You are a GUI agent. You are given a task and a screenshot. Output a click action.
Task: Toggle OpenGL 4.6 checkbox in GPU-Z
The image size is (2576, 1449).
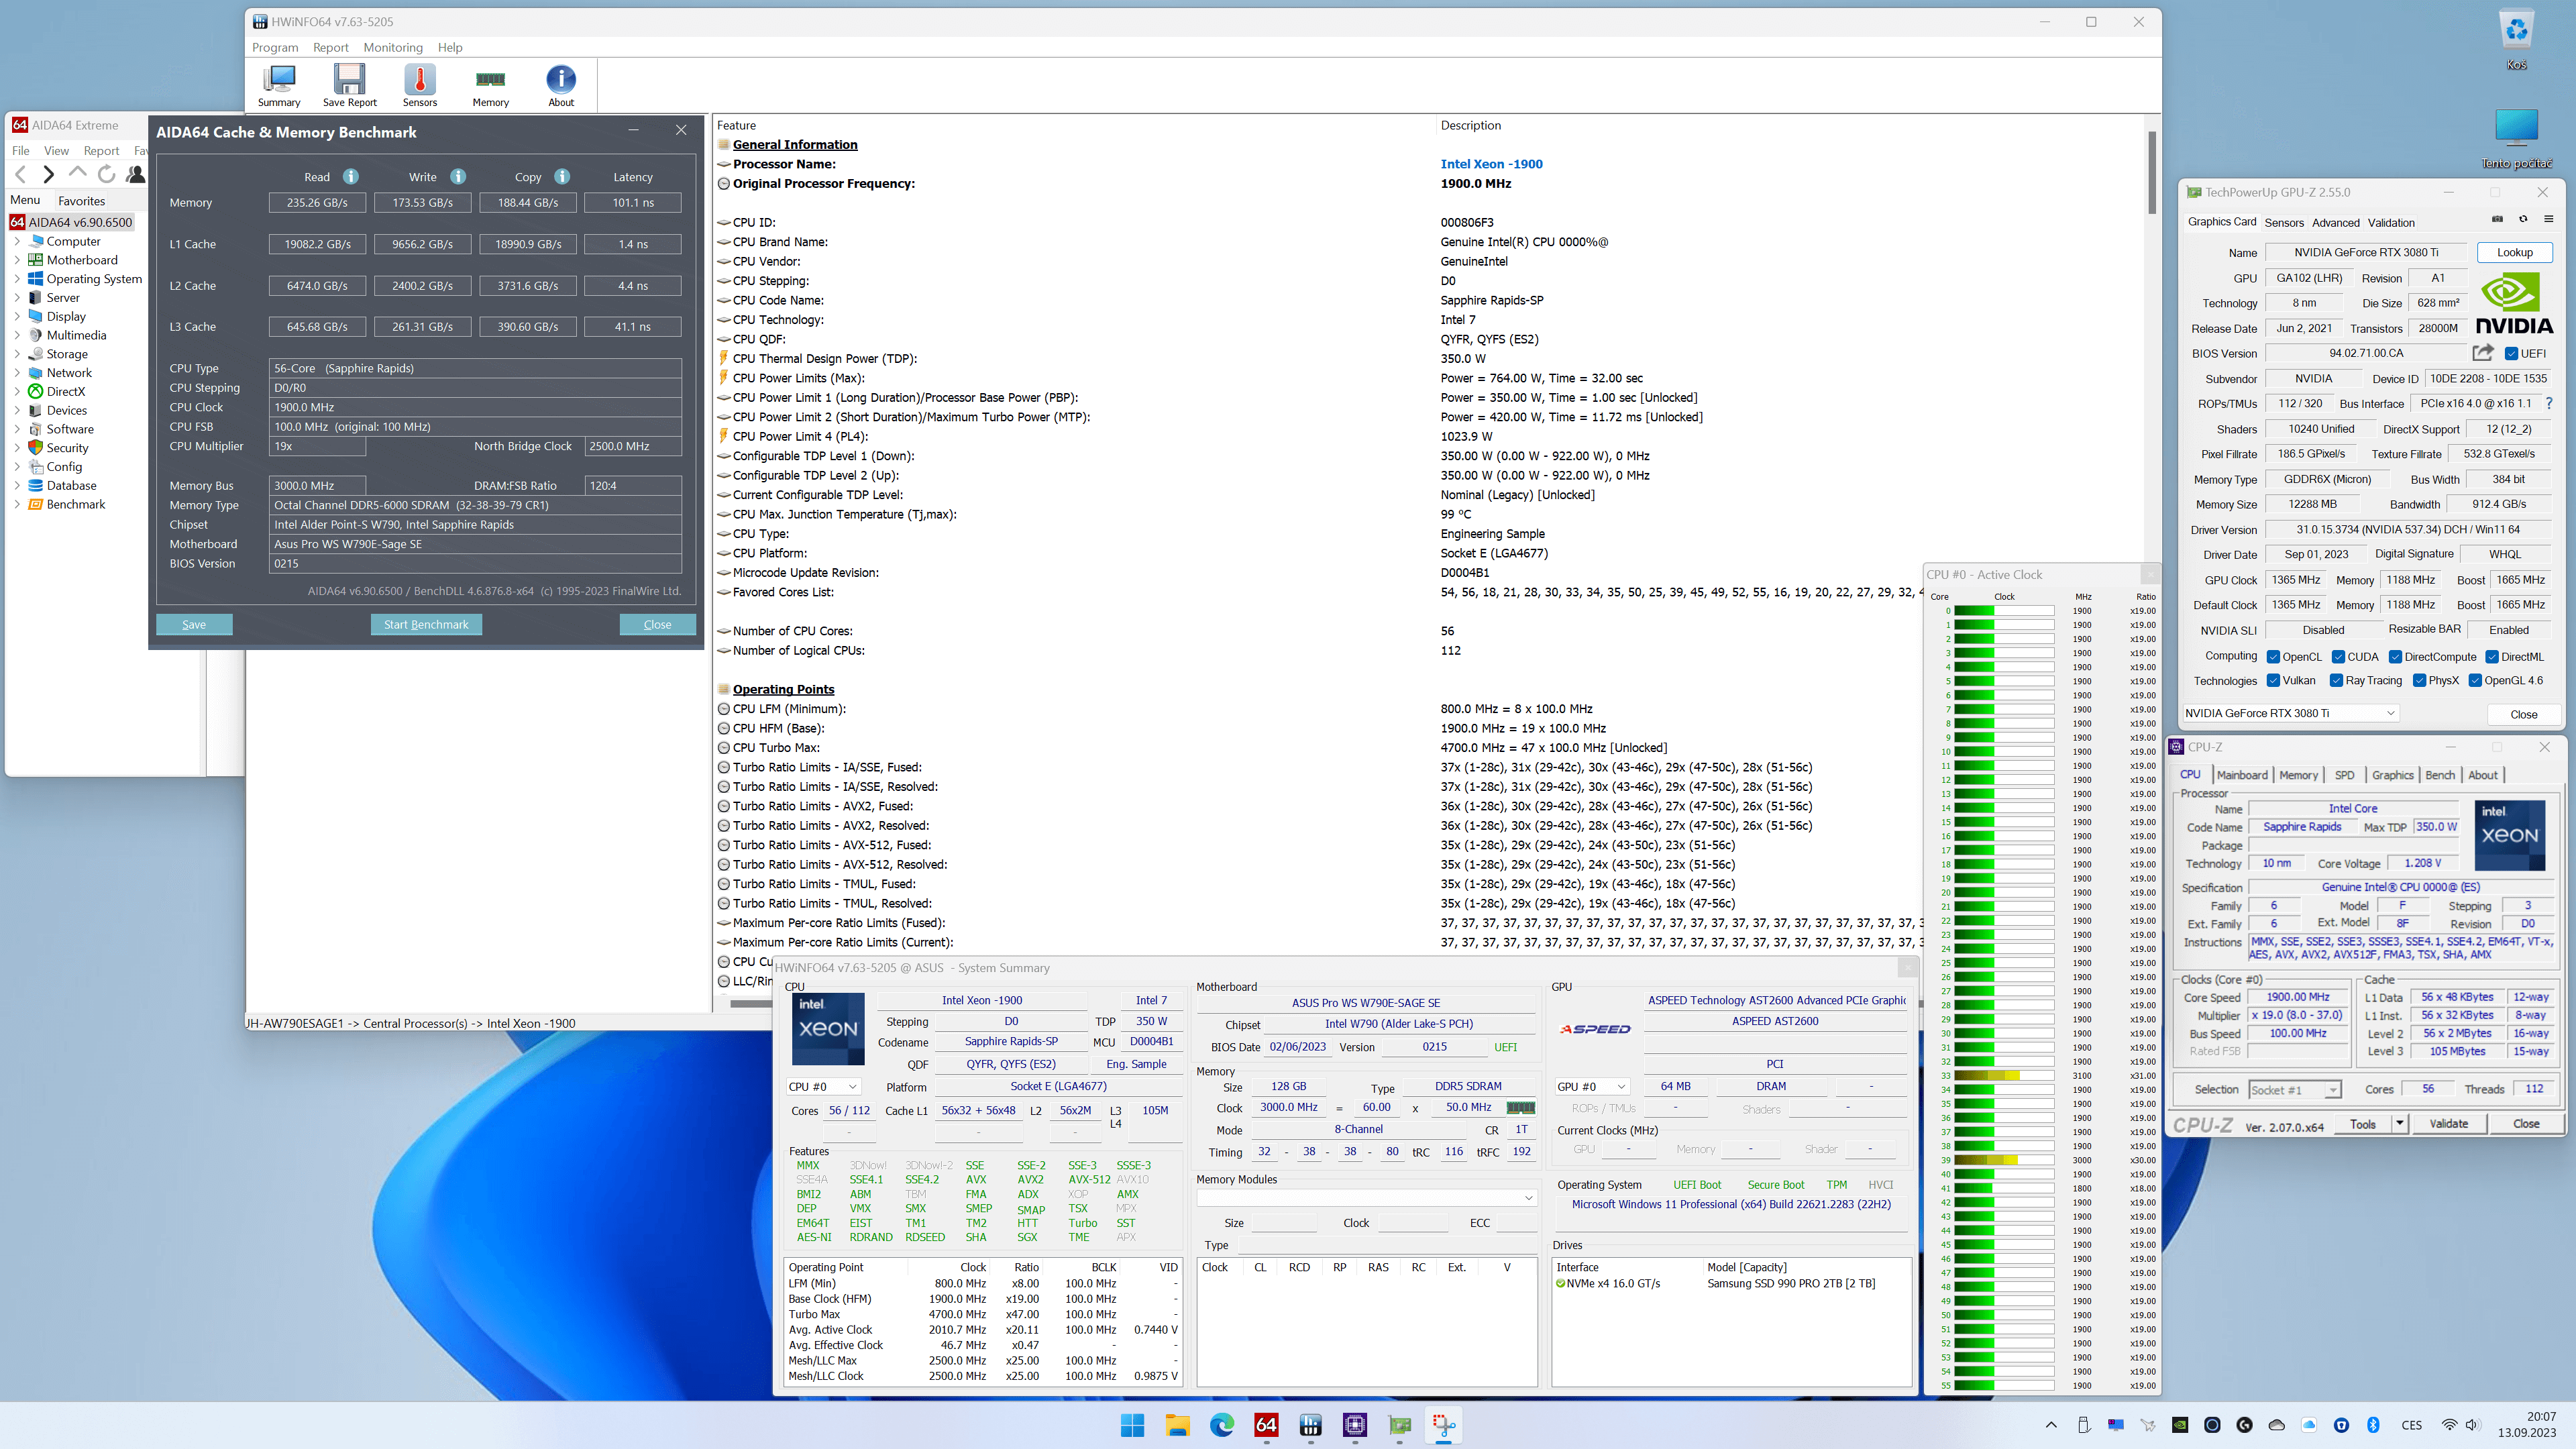coord(2475,681)
